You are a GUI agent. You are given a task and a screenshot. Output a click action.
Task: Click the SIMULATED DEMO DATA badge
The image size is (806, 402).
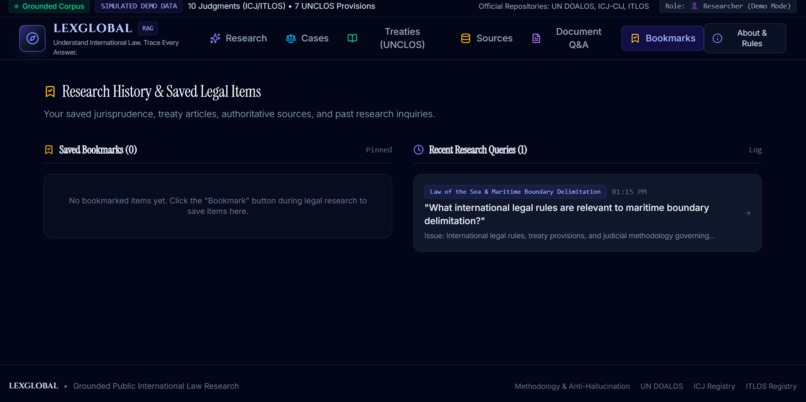[139, 6]
